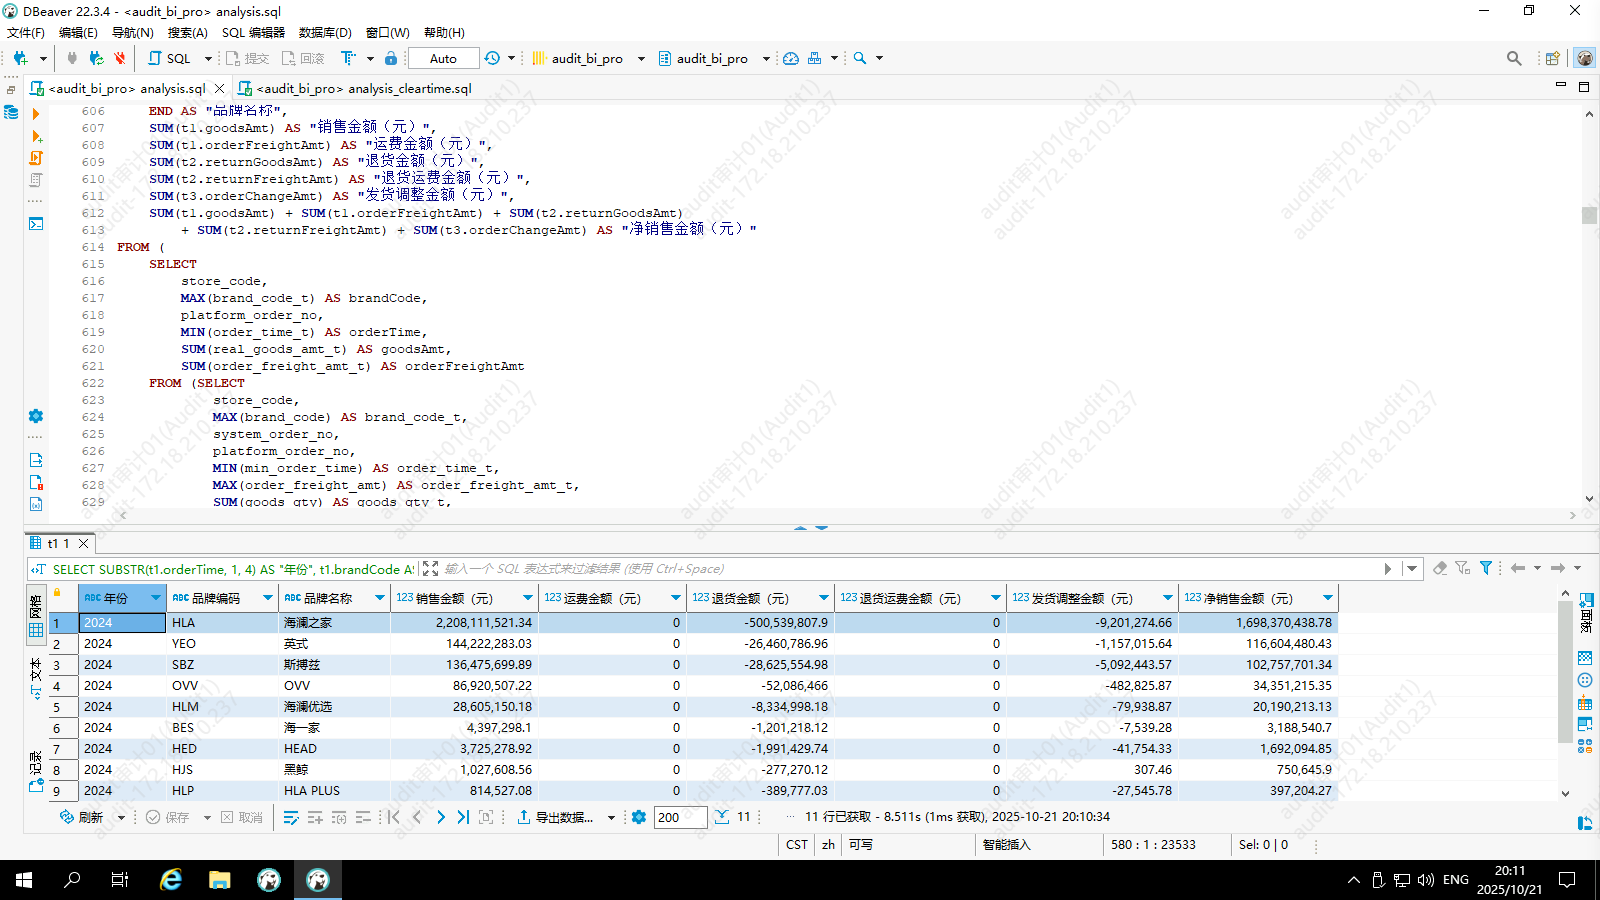Click the 导出数据 export button

(556, 817)
